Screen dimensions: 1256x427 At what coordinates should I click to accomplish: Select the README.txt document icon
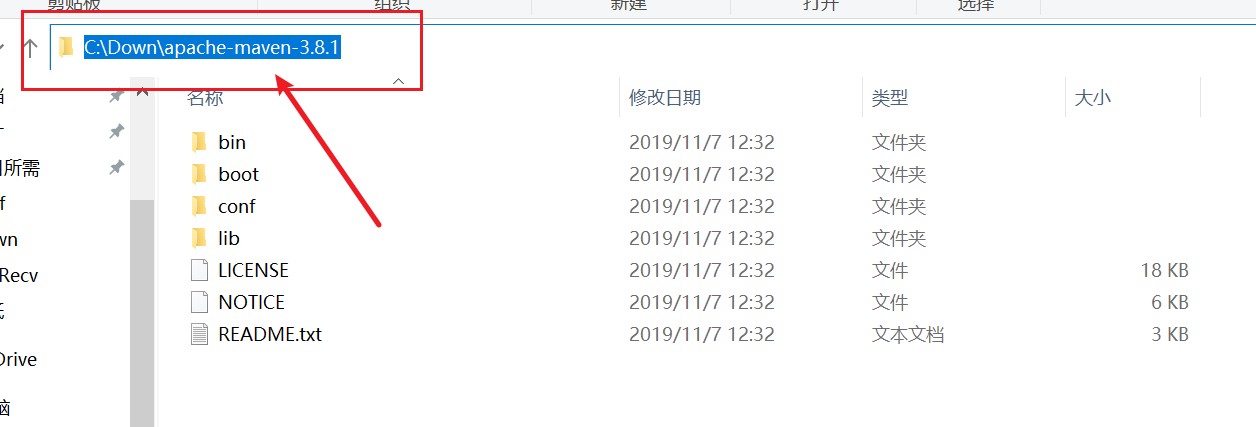pyautogui.click(x=199, y=334)
